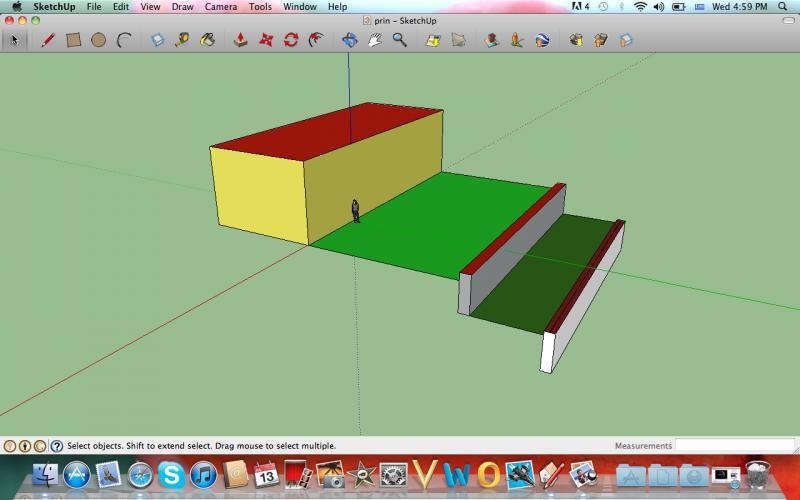The image size is (800, 500).
Task: Click the Share Model icon
Action: coord(601,40)
